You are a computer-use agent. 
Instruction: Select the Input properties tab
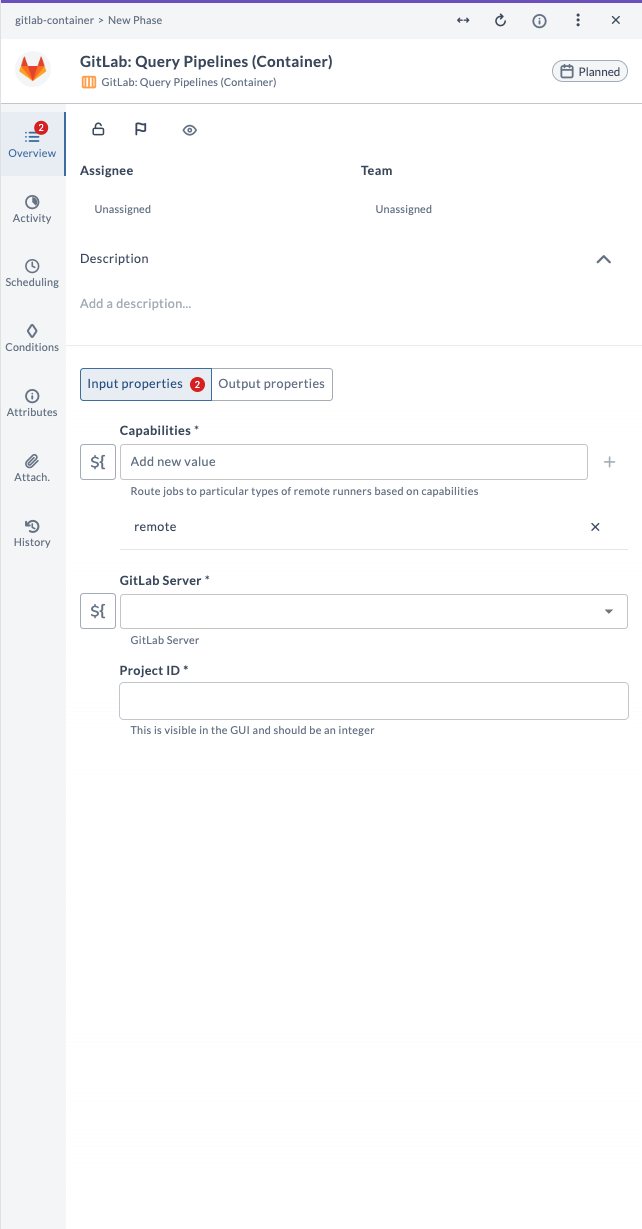pyautogui.click(x=146, y=384)
